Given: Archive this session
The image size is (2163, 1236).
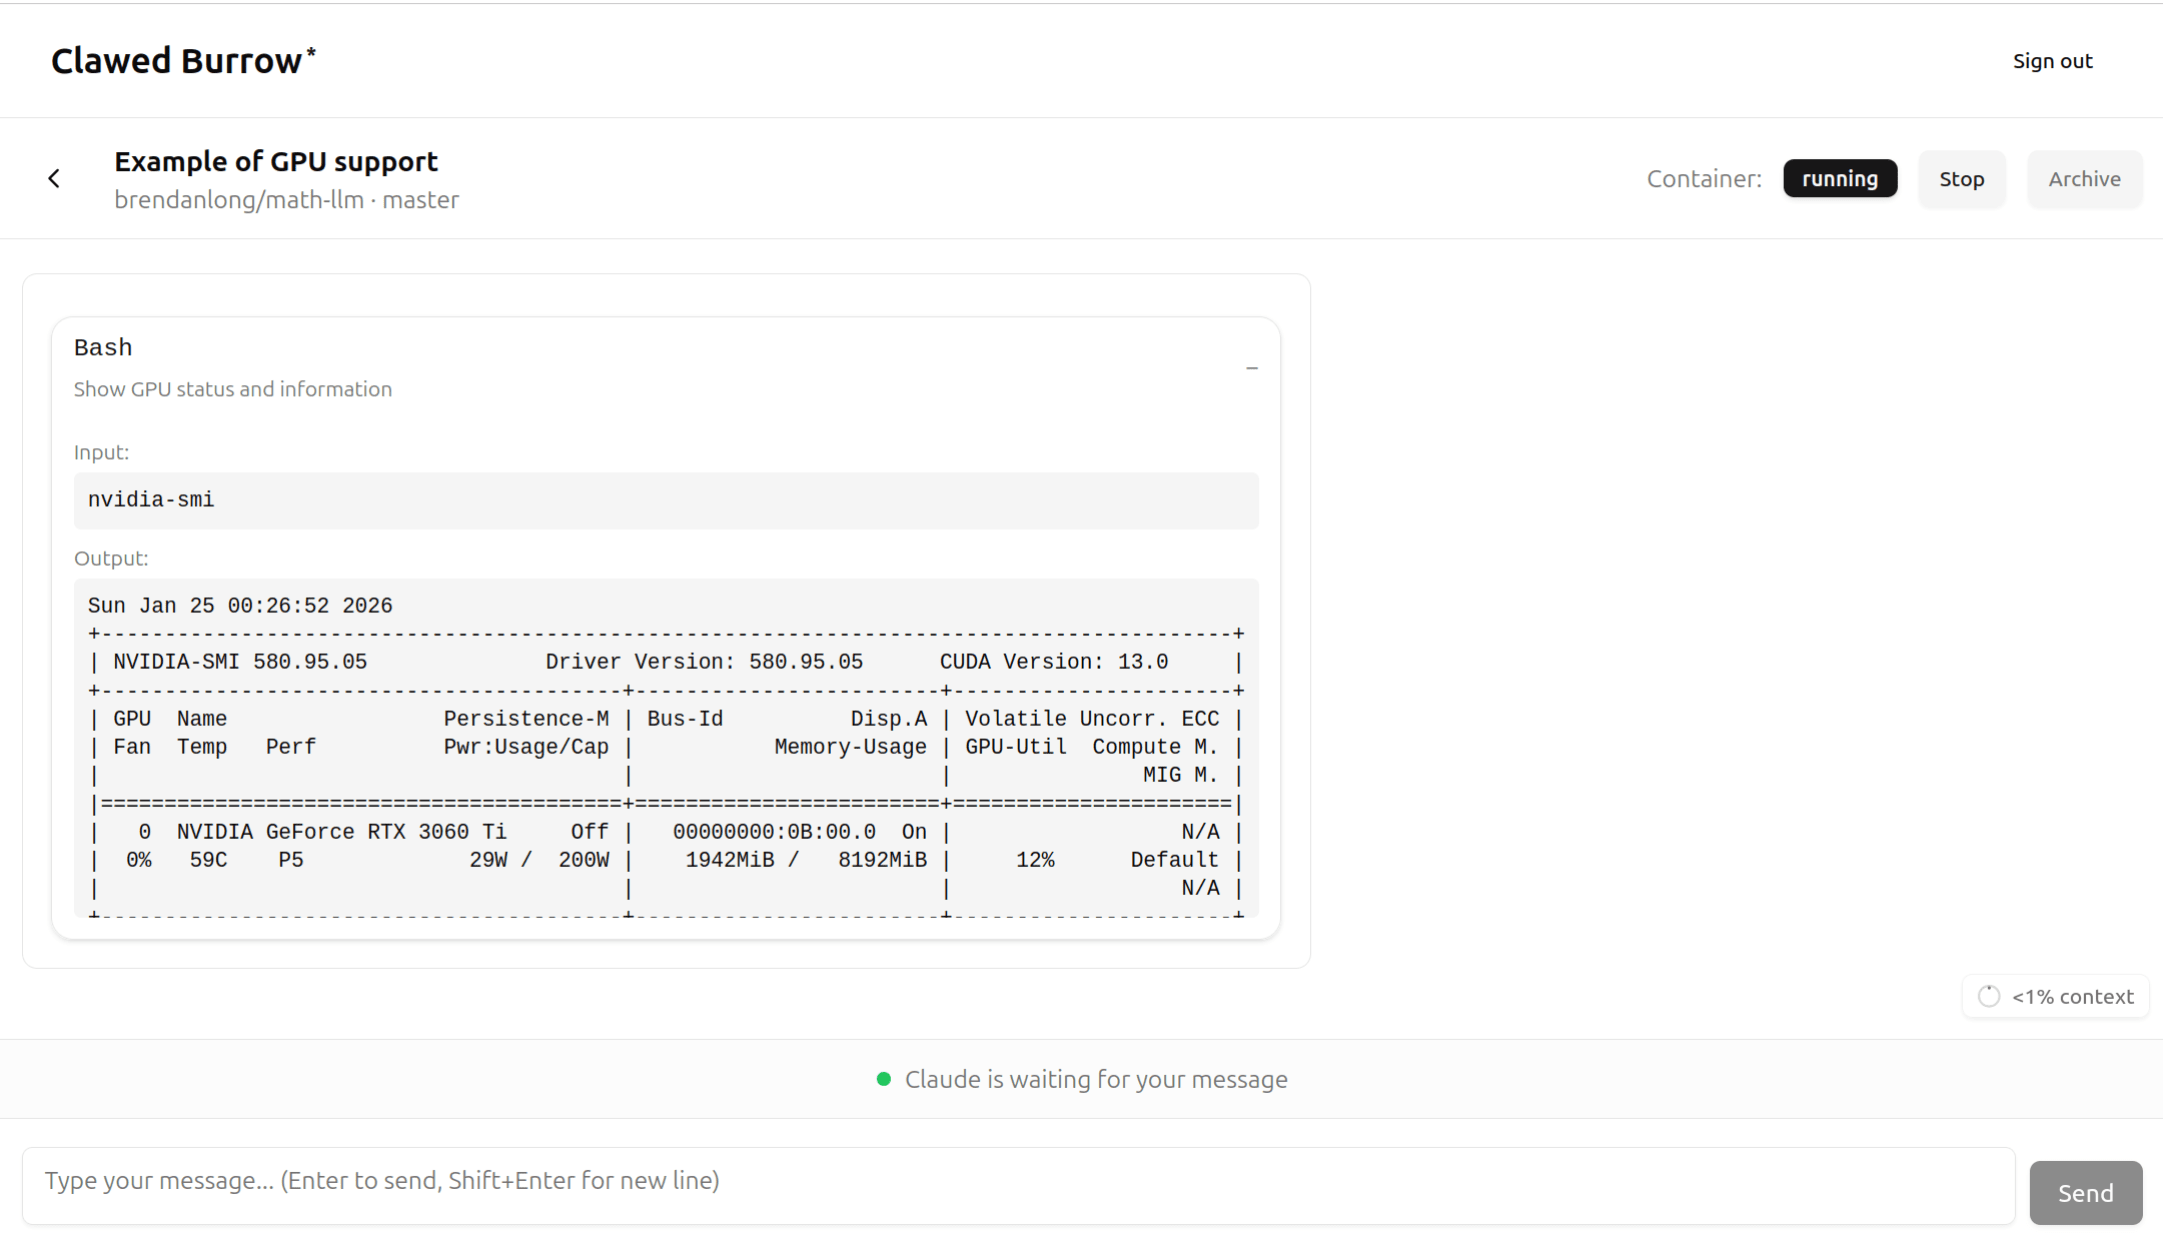Looking at the screenshot, I should pos(2084,179).
